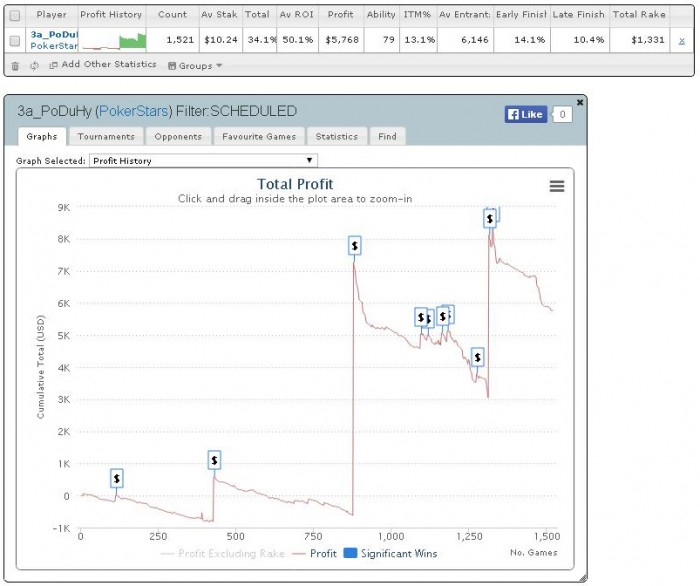The width and height of the screenshot is (700, 586).
Task: Sort by the Av ROI column header
Action: tap(297, 15)
